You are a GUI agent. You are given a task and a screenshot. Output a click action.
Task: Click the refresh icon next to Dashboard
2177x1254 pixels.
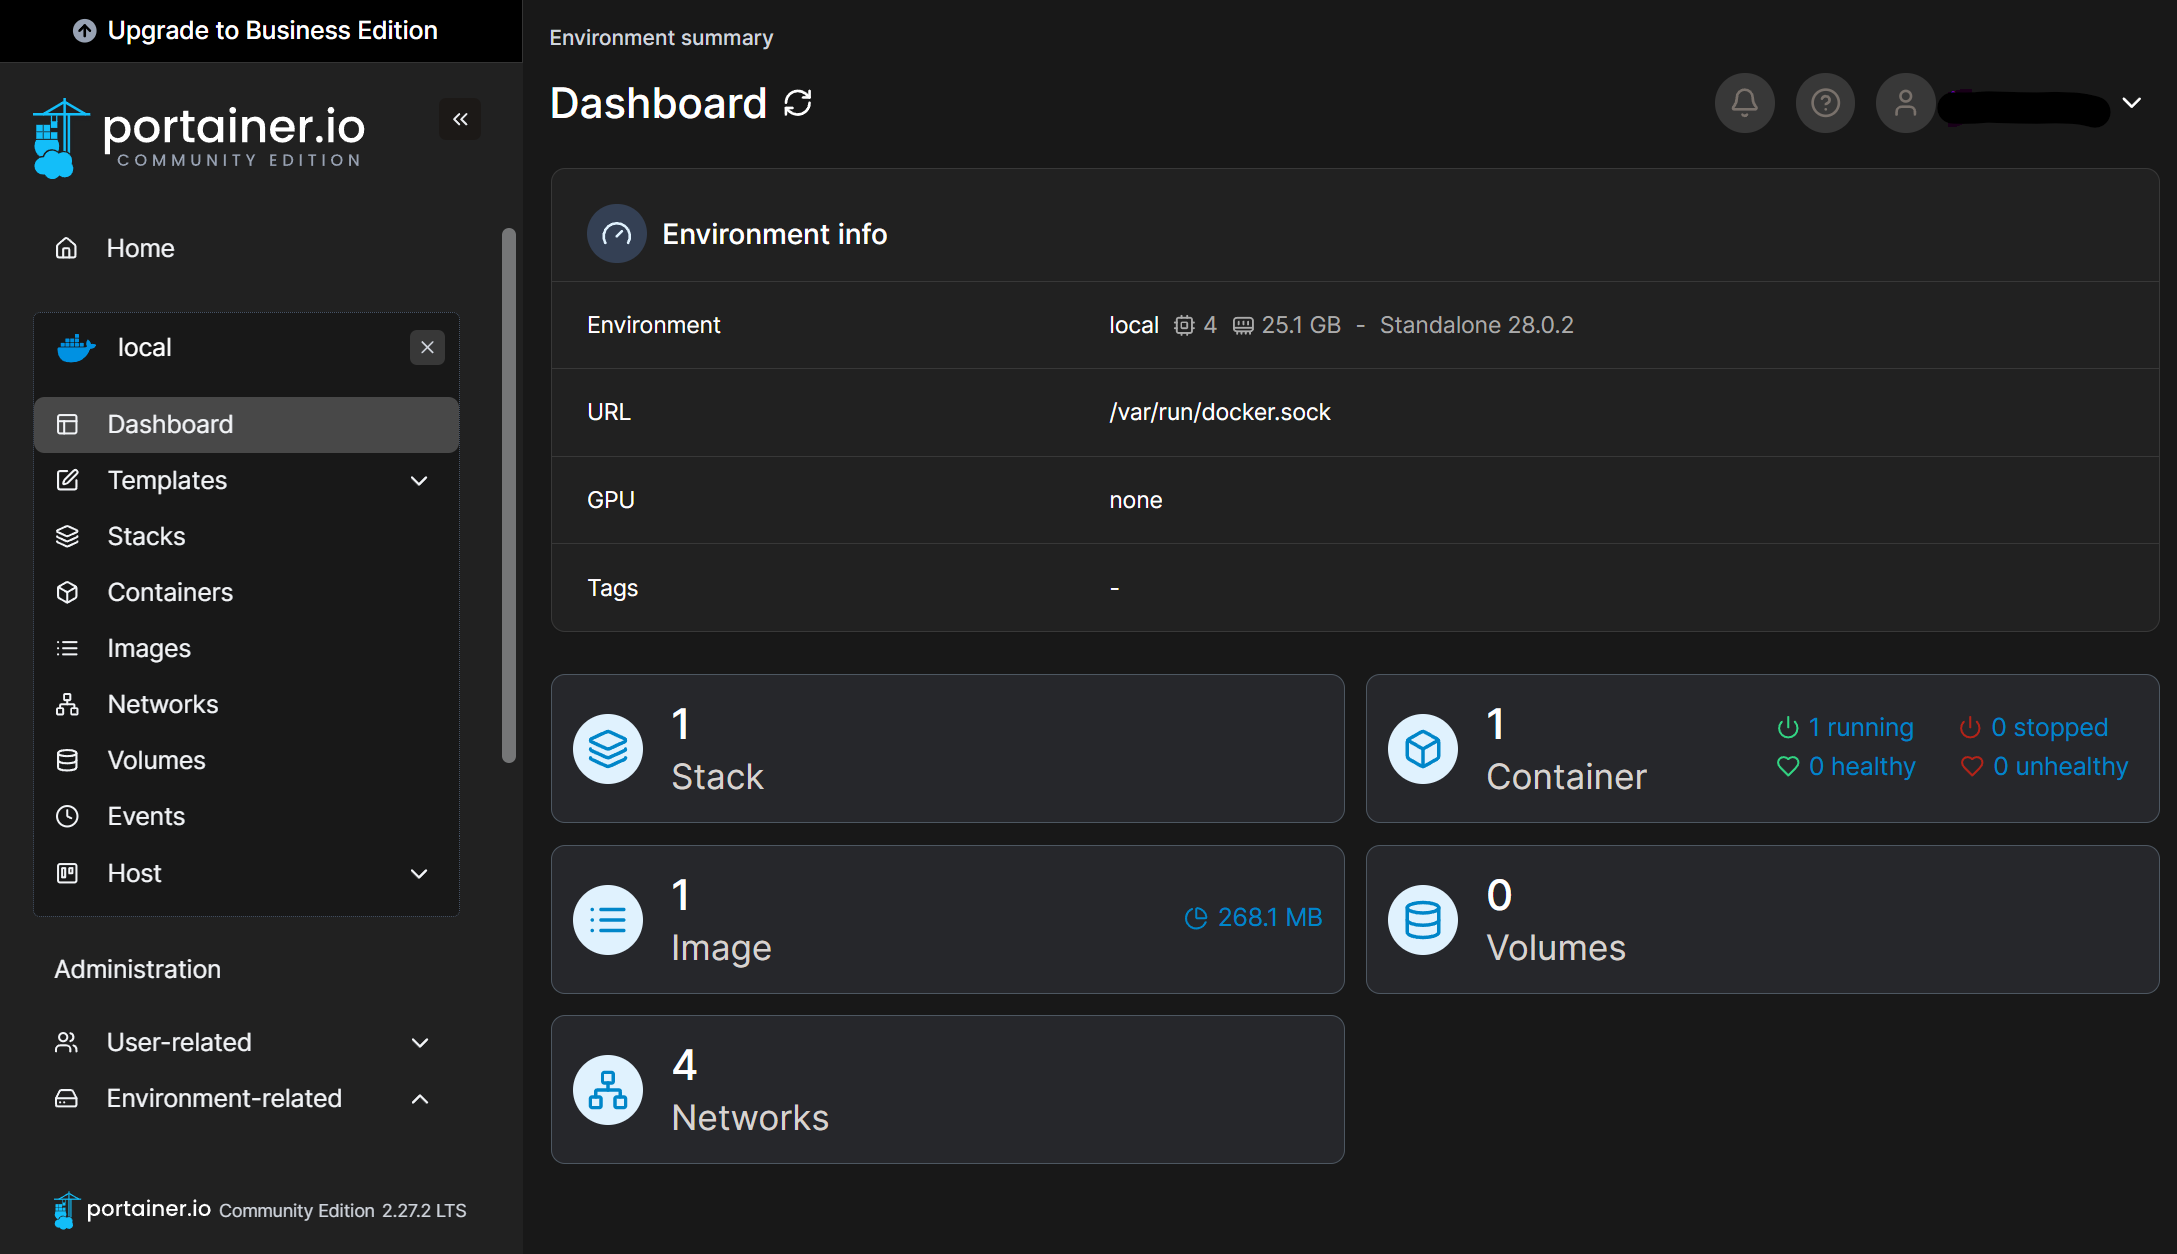[797, 103]
